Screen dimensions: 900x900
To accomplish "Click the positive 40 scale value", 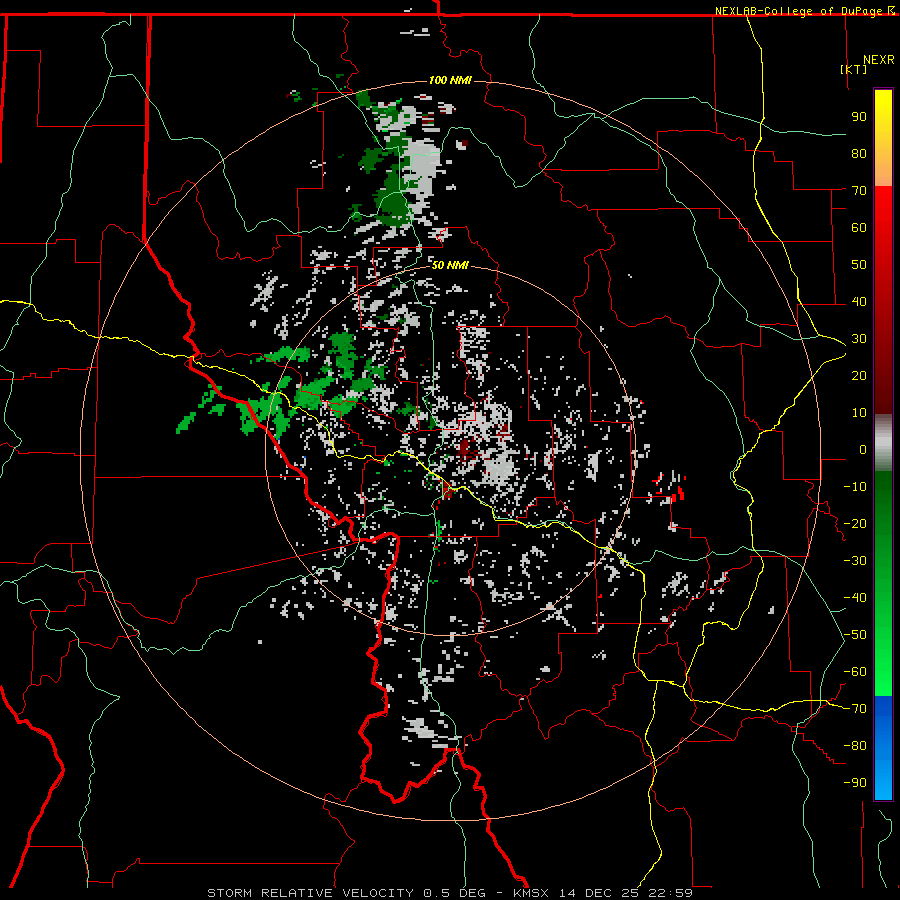I will 859,302.
